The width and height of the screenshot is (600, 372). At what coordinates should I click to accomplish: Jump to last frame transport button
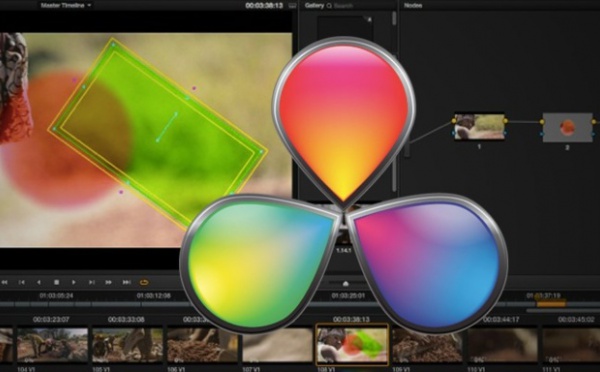click(x=126, y=282)
